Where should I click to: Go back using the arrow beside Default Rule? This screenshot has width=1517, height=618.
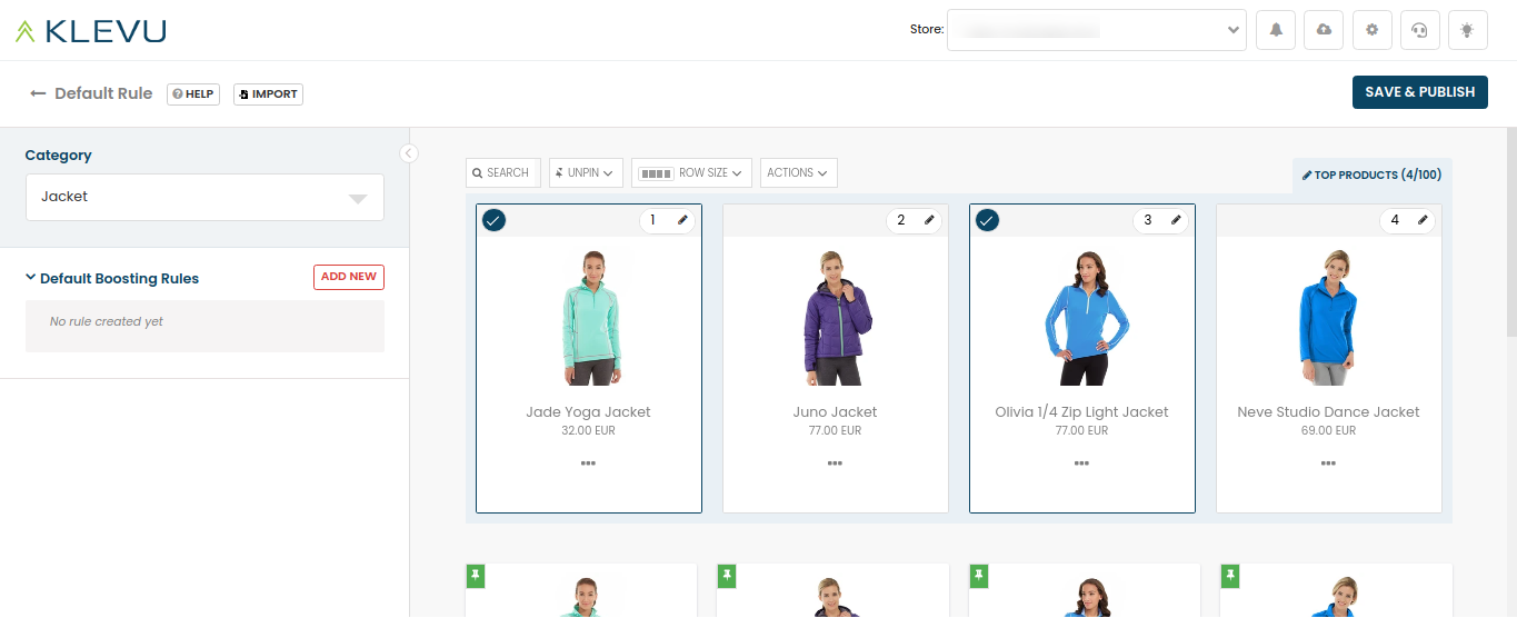click(38, 93)
